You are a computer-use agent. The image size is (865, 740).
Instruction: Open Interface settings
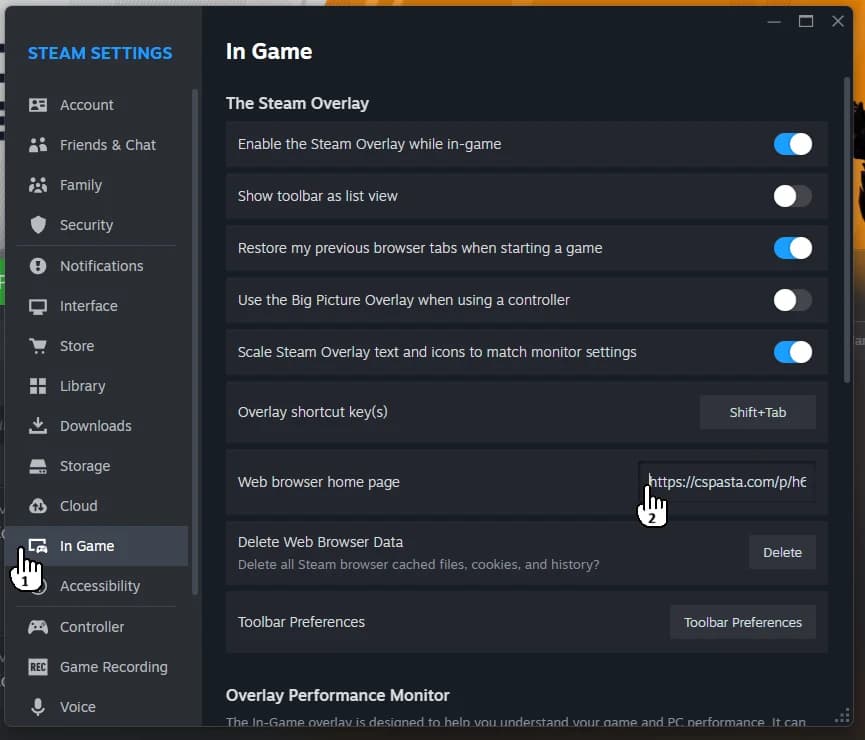pos(88,306)
